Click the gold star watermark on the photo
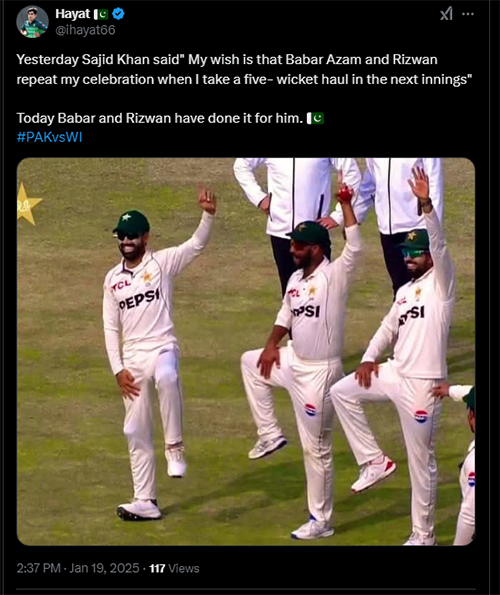Viewport: 500px width, 595px height. pos(28,204)
